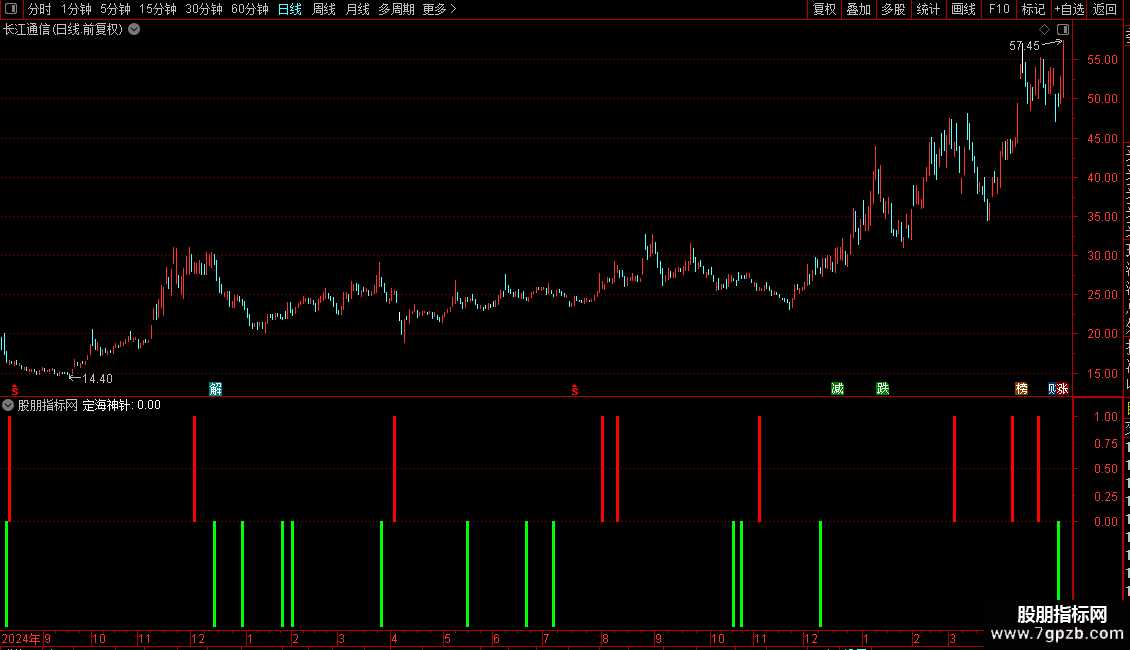Screen dimensions: 1130x650
Task: Click the 返回 back button
Action: click(x=1104, y=9)
